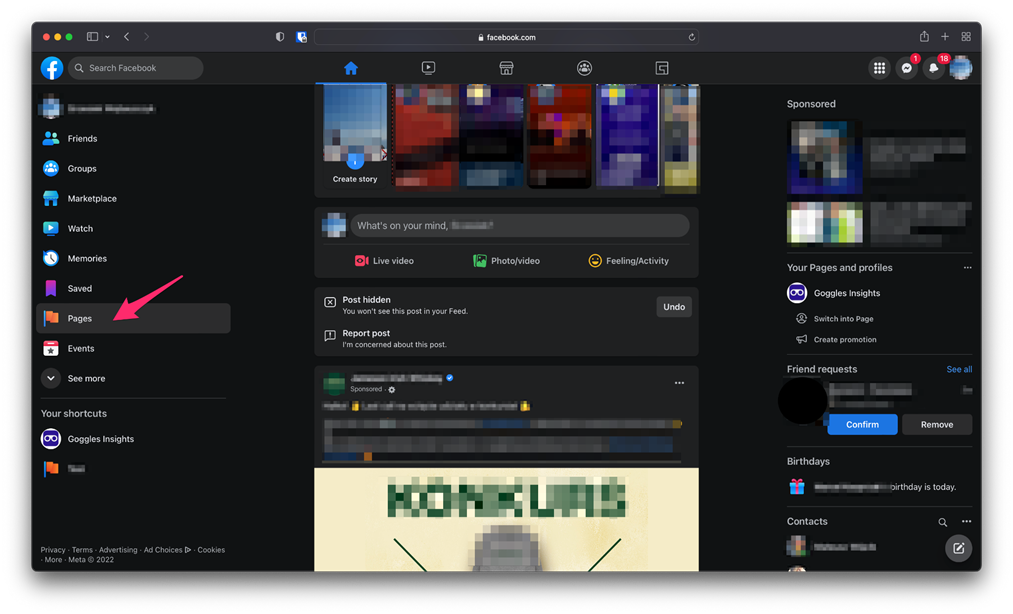This screenshot has width=1013, height=614.
Task: Open the Groups tab icon in top navigation
Action: tap(584, 68)
